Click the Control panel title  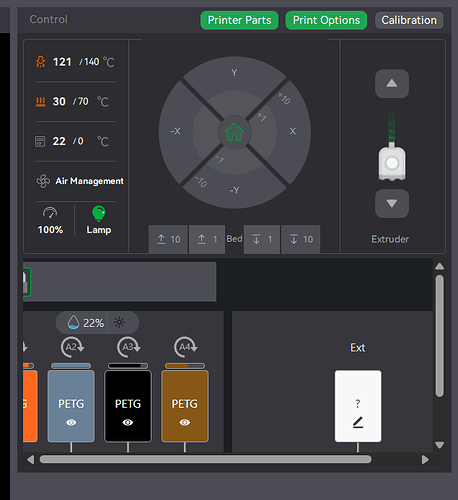(49, 19)
